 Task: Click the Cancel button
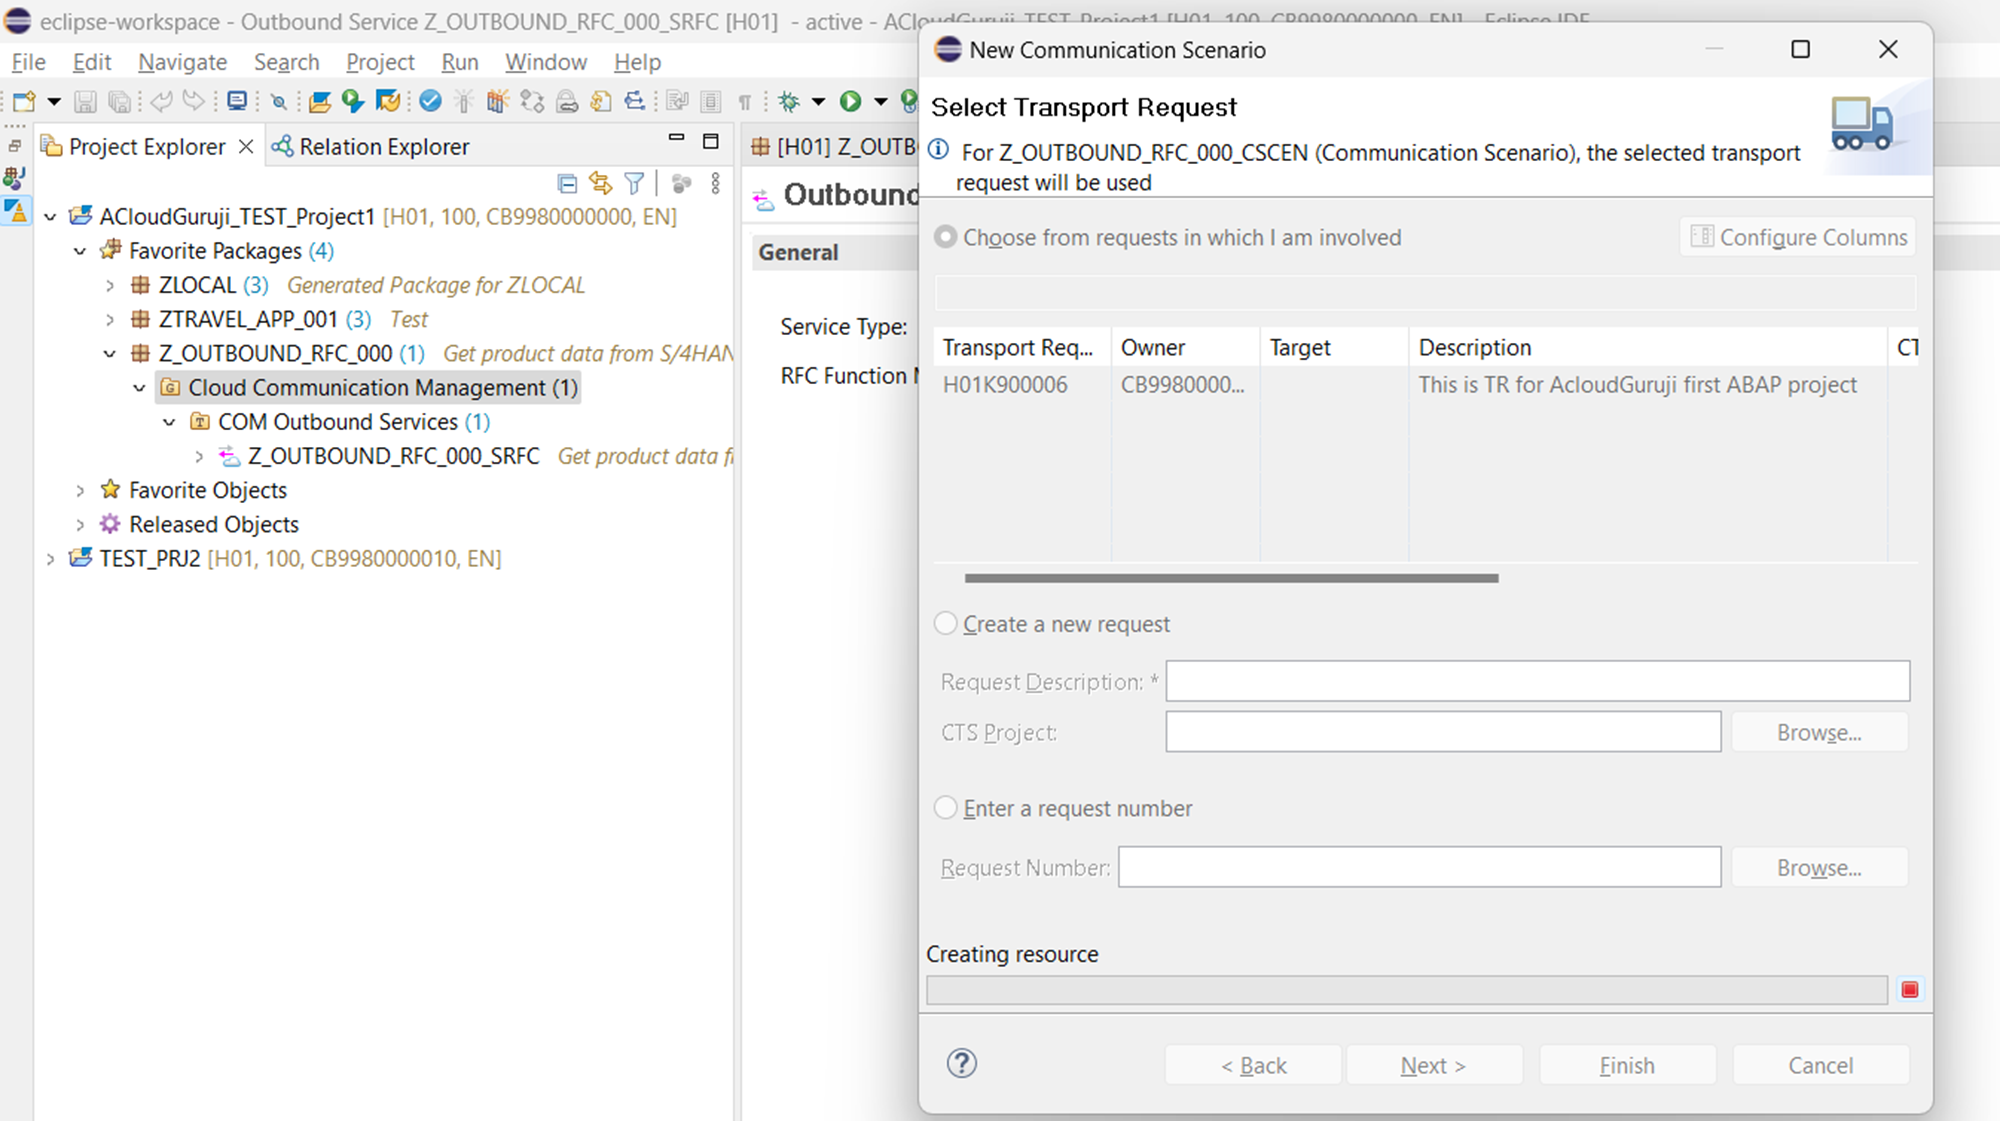pyautogui.click(x=1820, y=1065)
